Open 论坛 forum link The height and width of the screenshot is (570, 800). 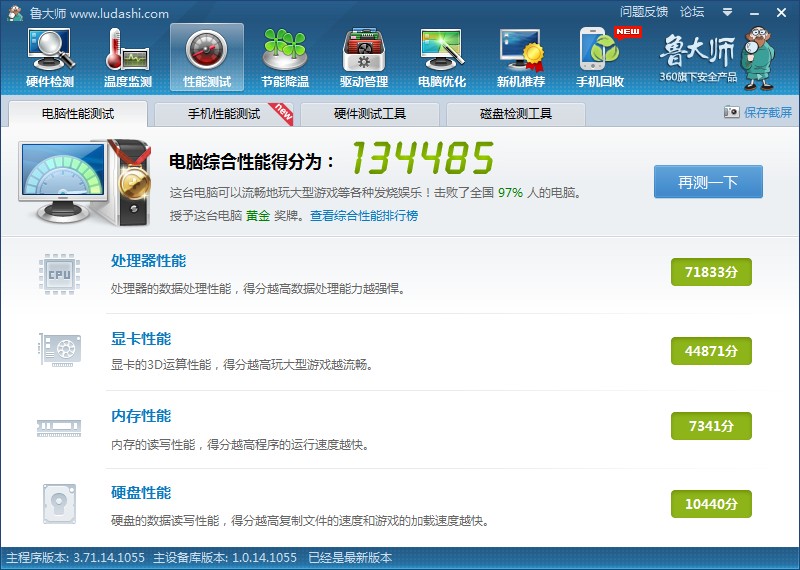click(692, 12)
